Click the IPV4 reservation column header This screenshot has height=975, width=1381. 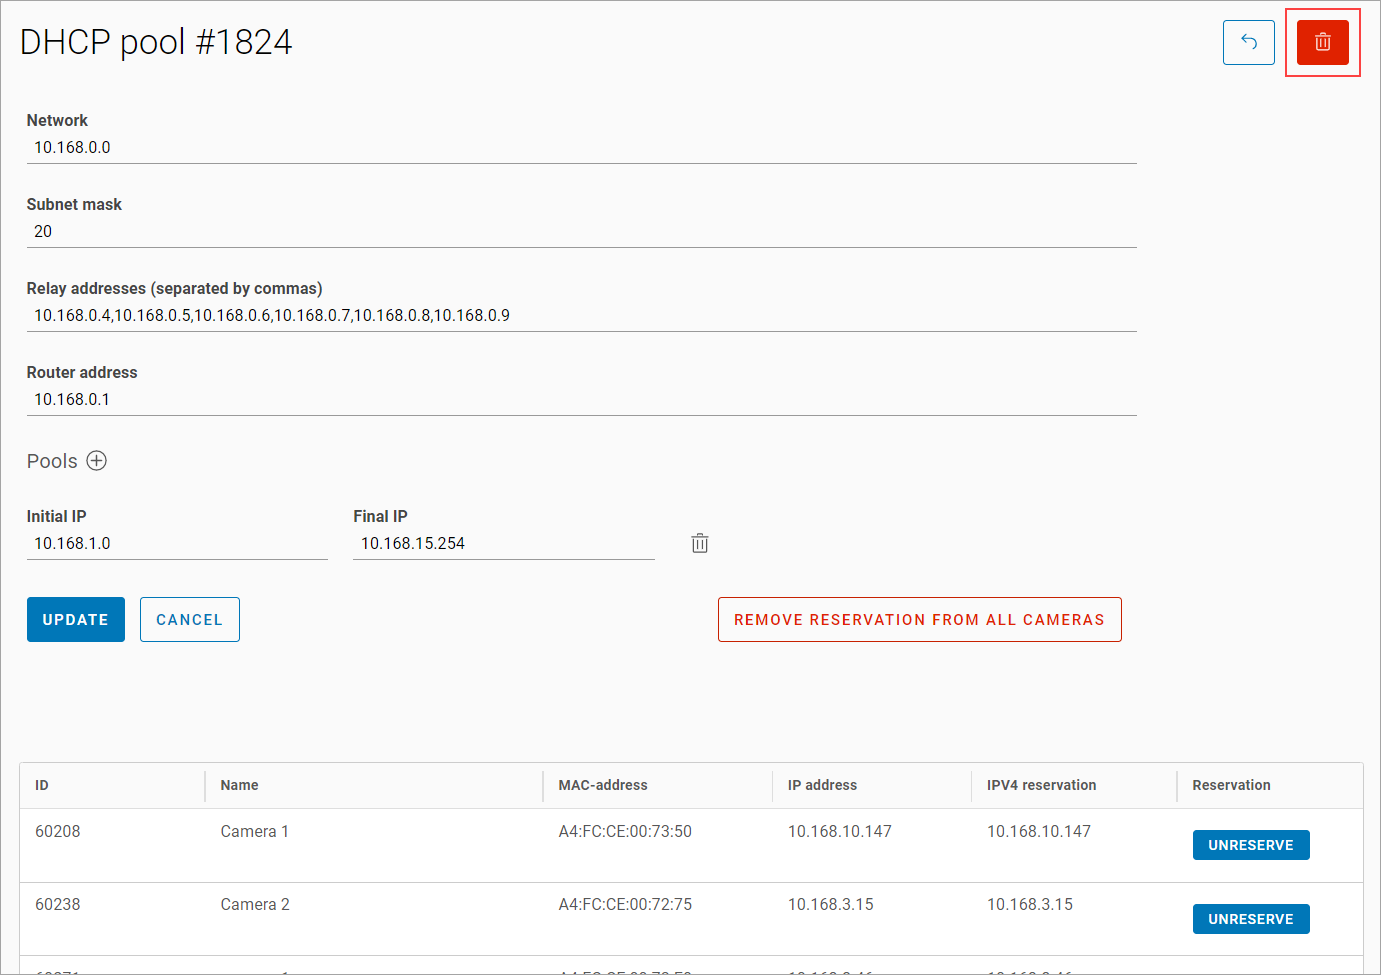point(1041,785)
